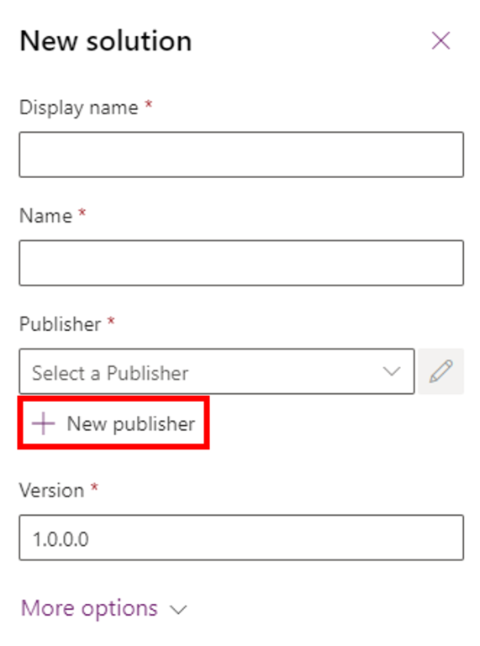The image size is (480, 646).
Task: Click the New solution heading
Action: (106, 41)
